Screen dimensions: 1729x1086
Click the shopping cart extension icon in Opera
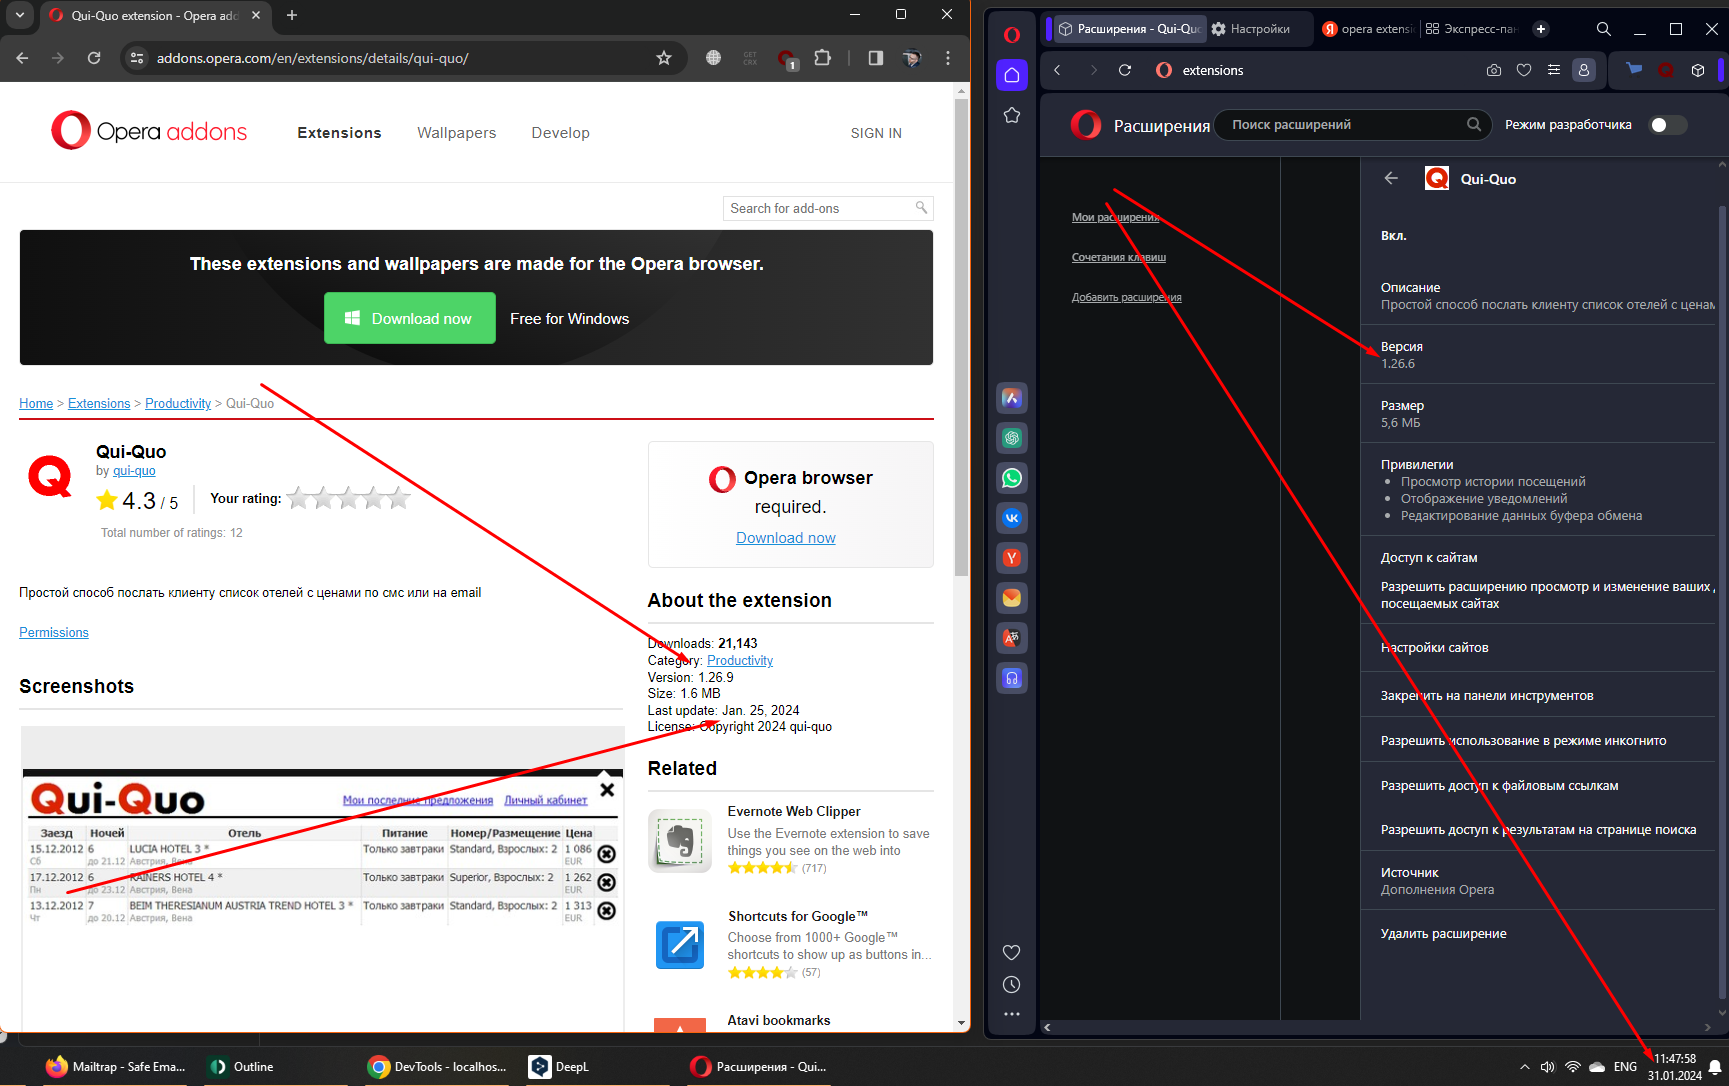pos(1634,69)
